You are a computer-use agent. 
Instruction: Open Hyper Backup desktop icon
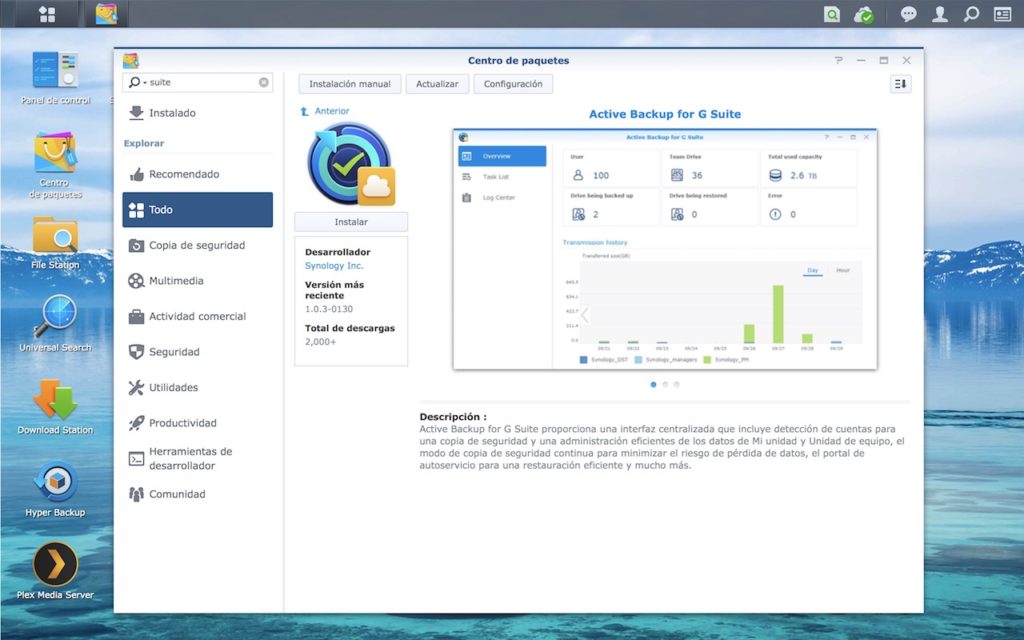[56, 489]
